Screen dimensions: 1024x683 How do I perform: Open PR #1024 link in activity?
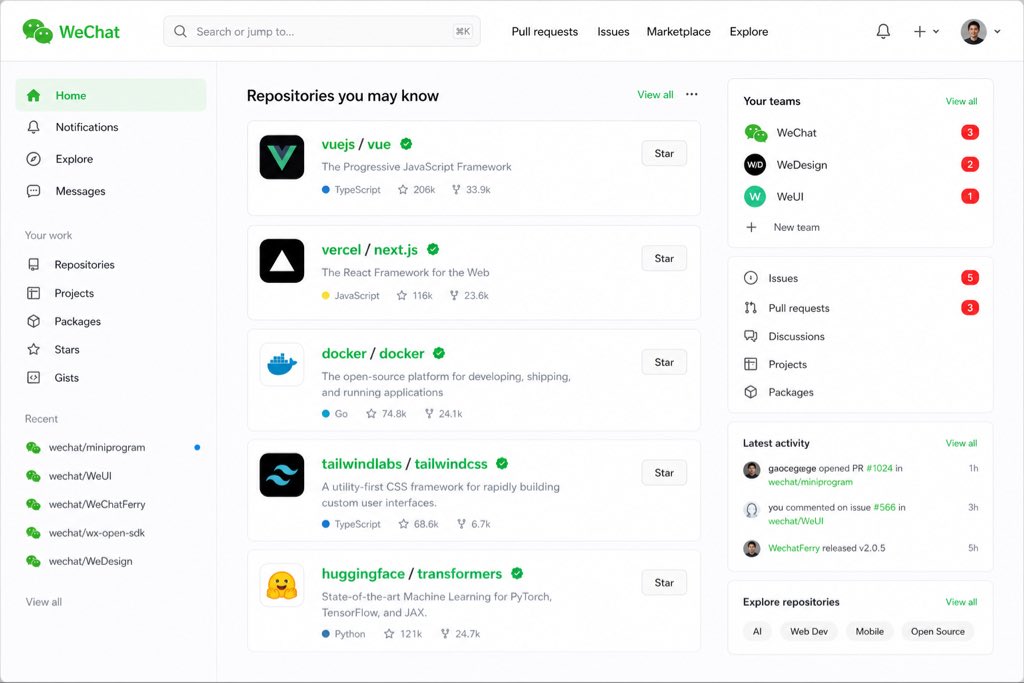tap(879, 468)
